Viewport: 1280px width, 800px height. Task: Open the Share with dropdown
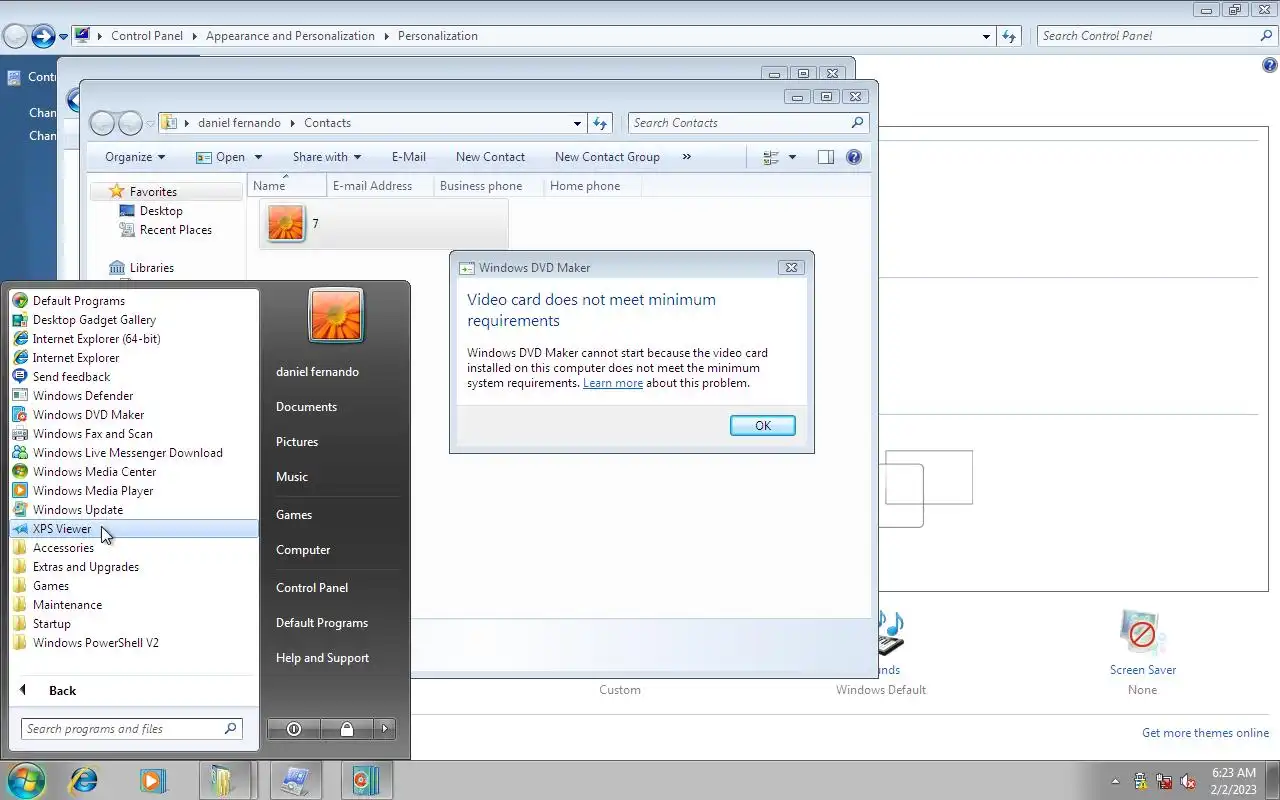tap(327, 157)
